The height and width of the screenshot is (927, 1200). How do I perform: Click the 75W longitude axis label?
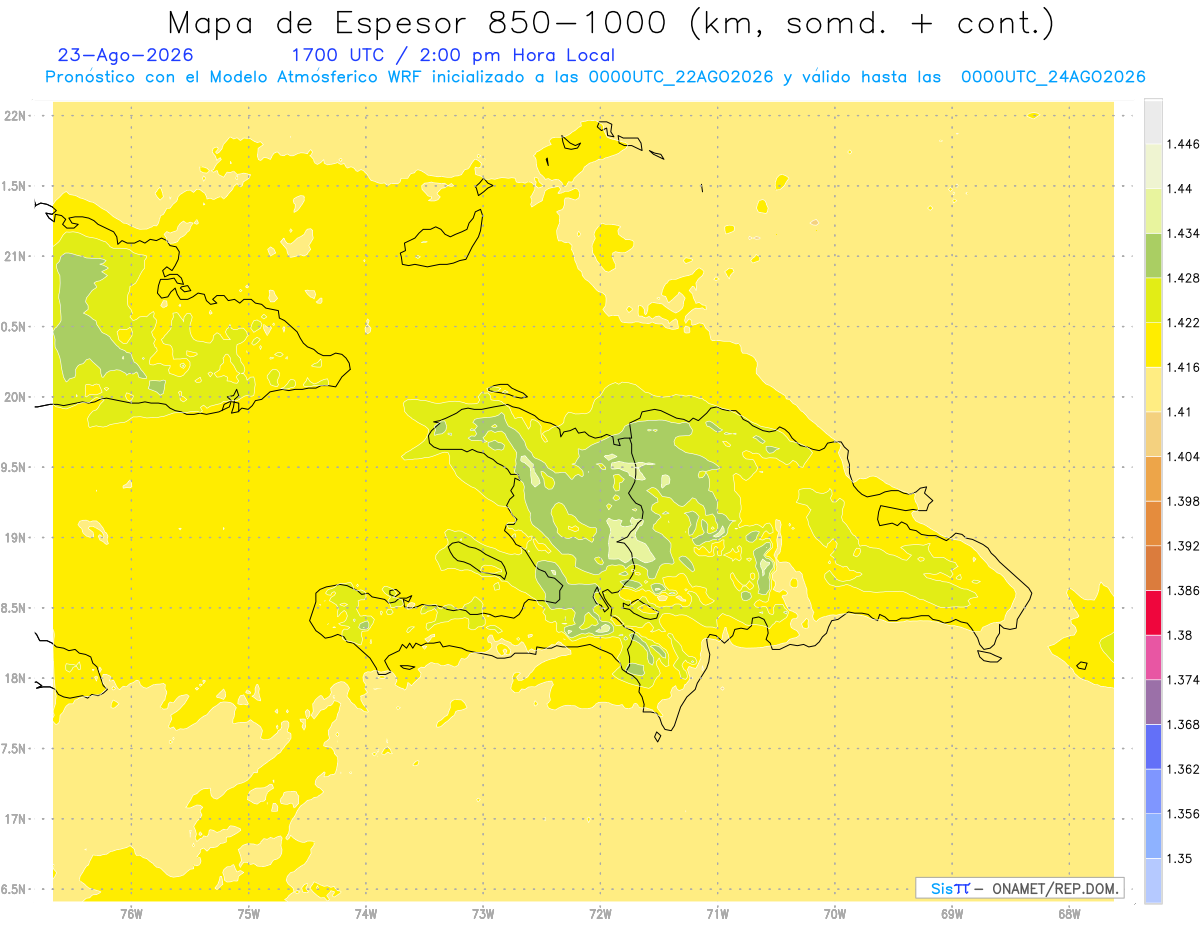click(248, 914)
